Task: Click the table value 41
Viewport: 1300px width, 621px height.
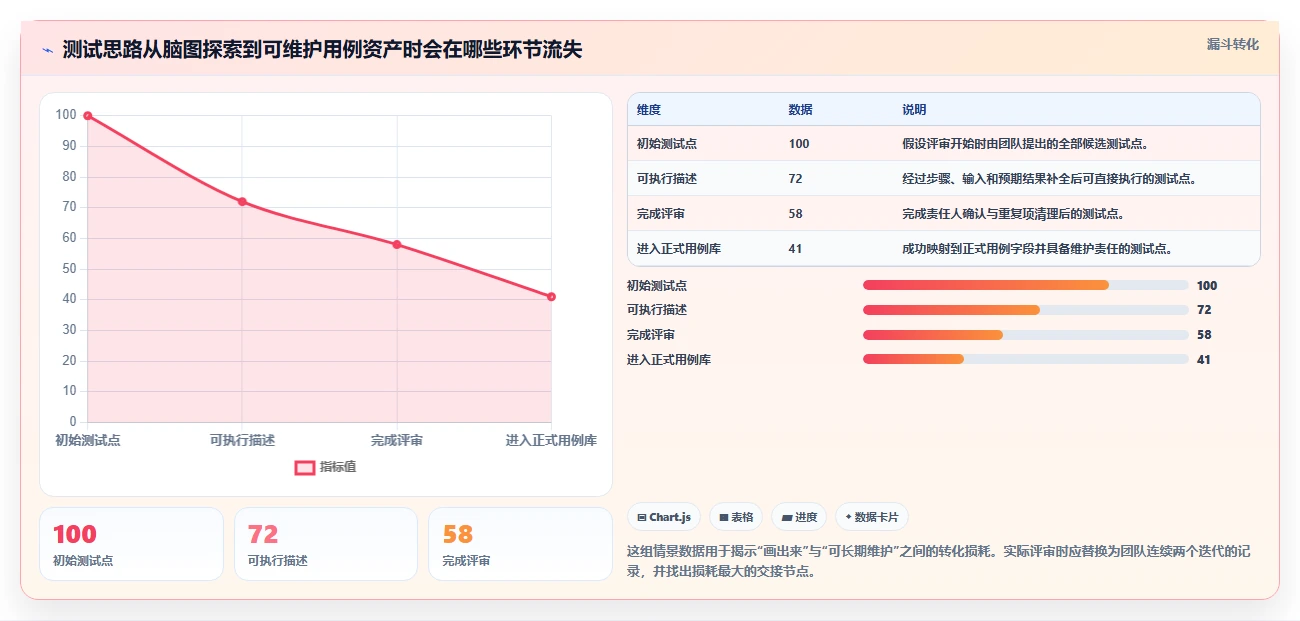Action: 795,249
